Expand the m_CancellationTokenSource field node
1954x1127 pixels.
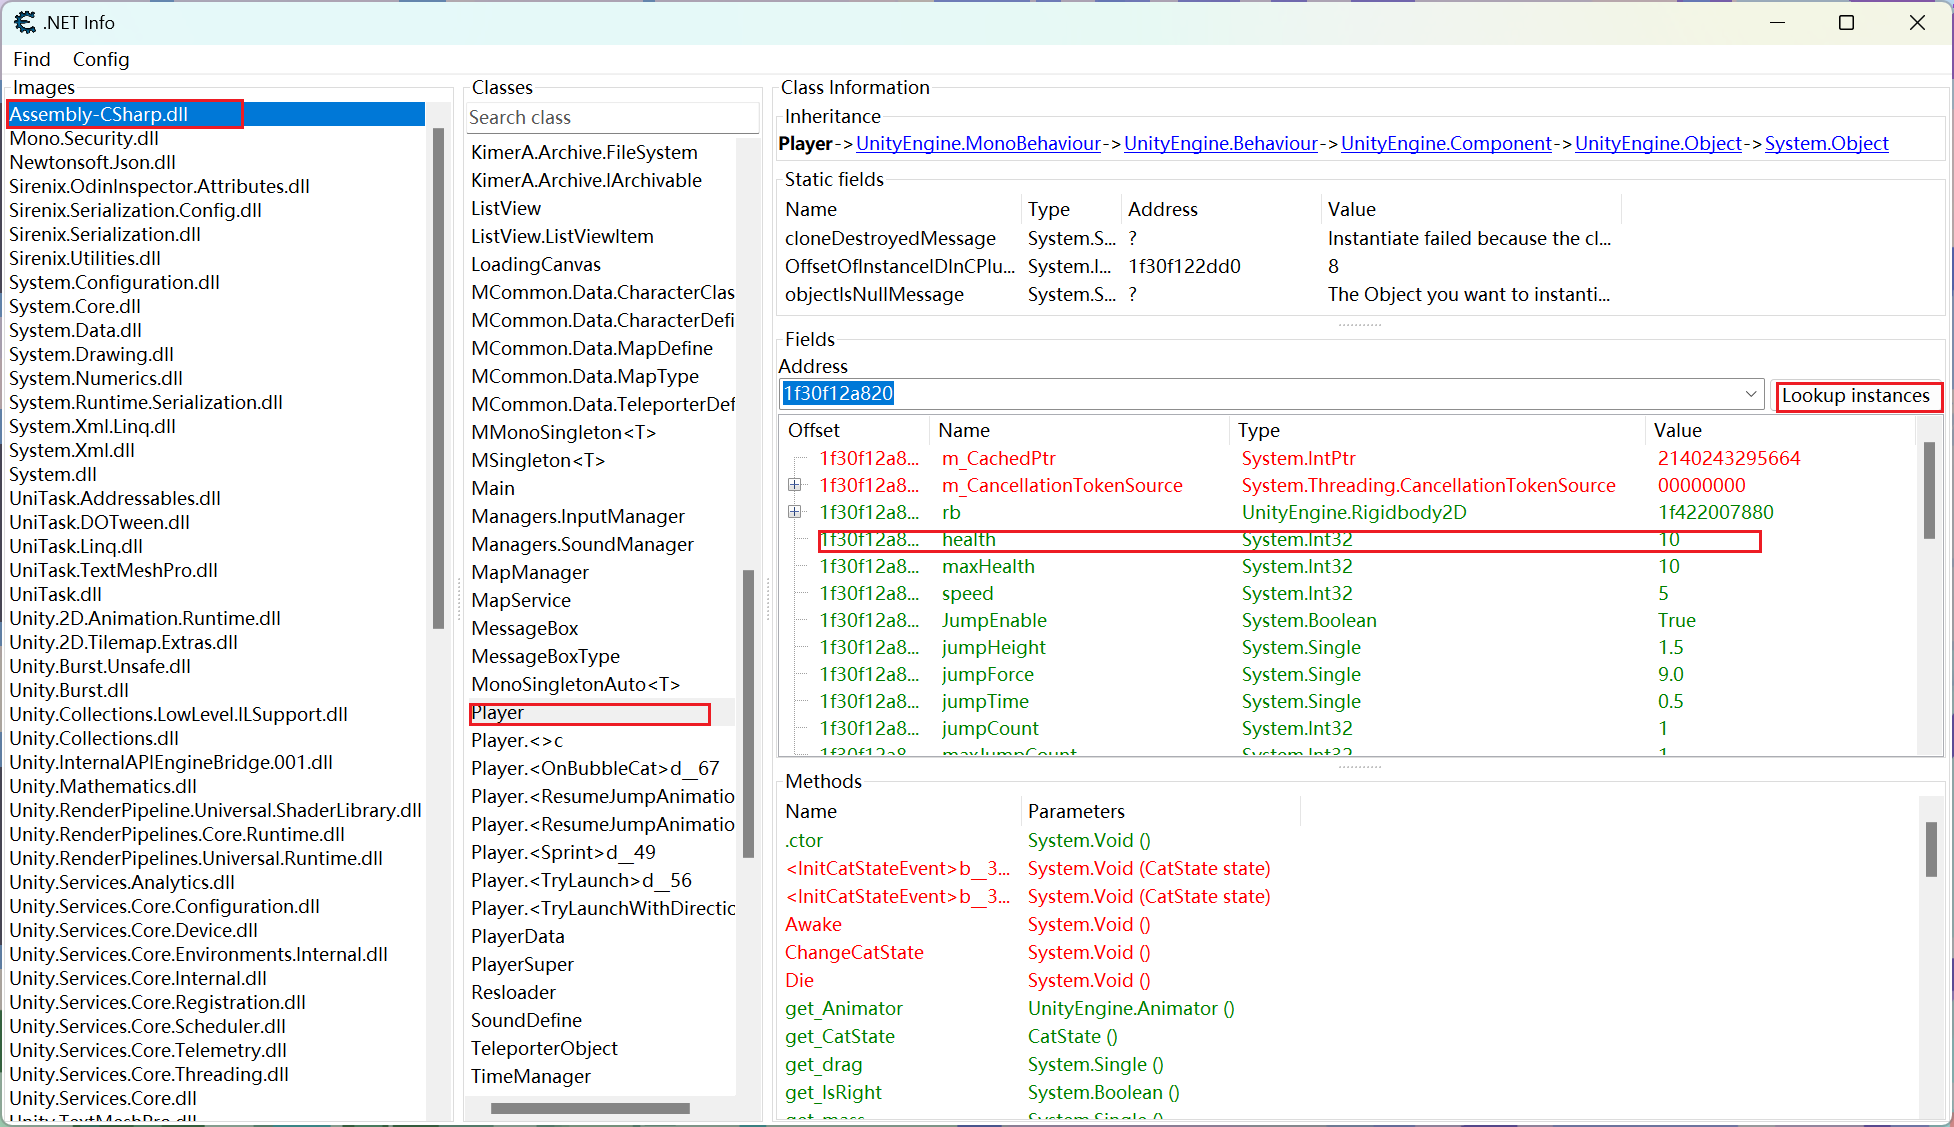tap(795, 485)
